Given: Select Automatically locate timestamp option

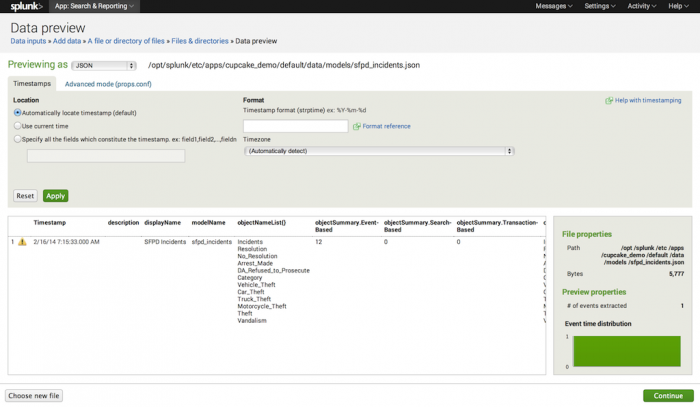Looking at the screenshot, I should (17, 112).
